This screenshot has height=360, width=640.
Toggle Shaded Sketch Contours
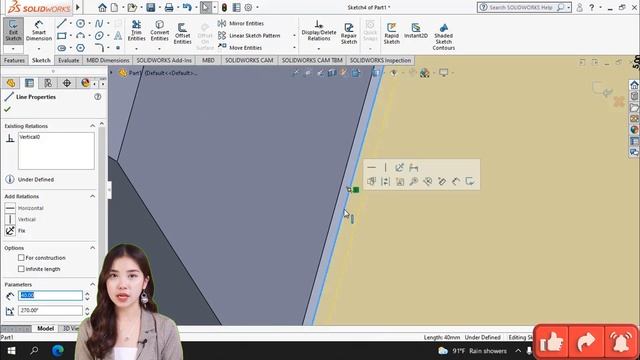pos(444,36)
